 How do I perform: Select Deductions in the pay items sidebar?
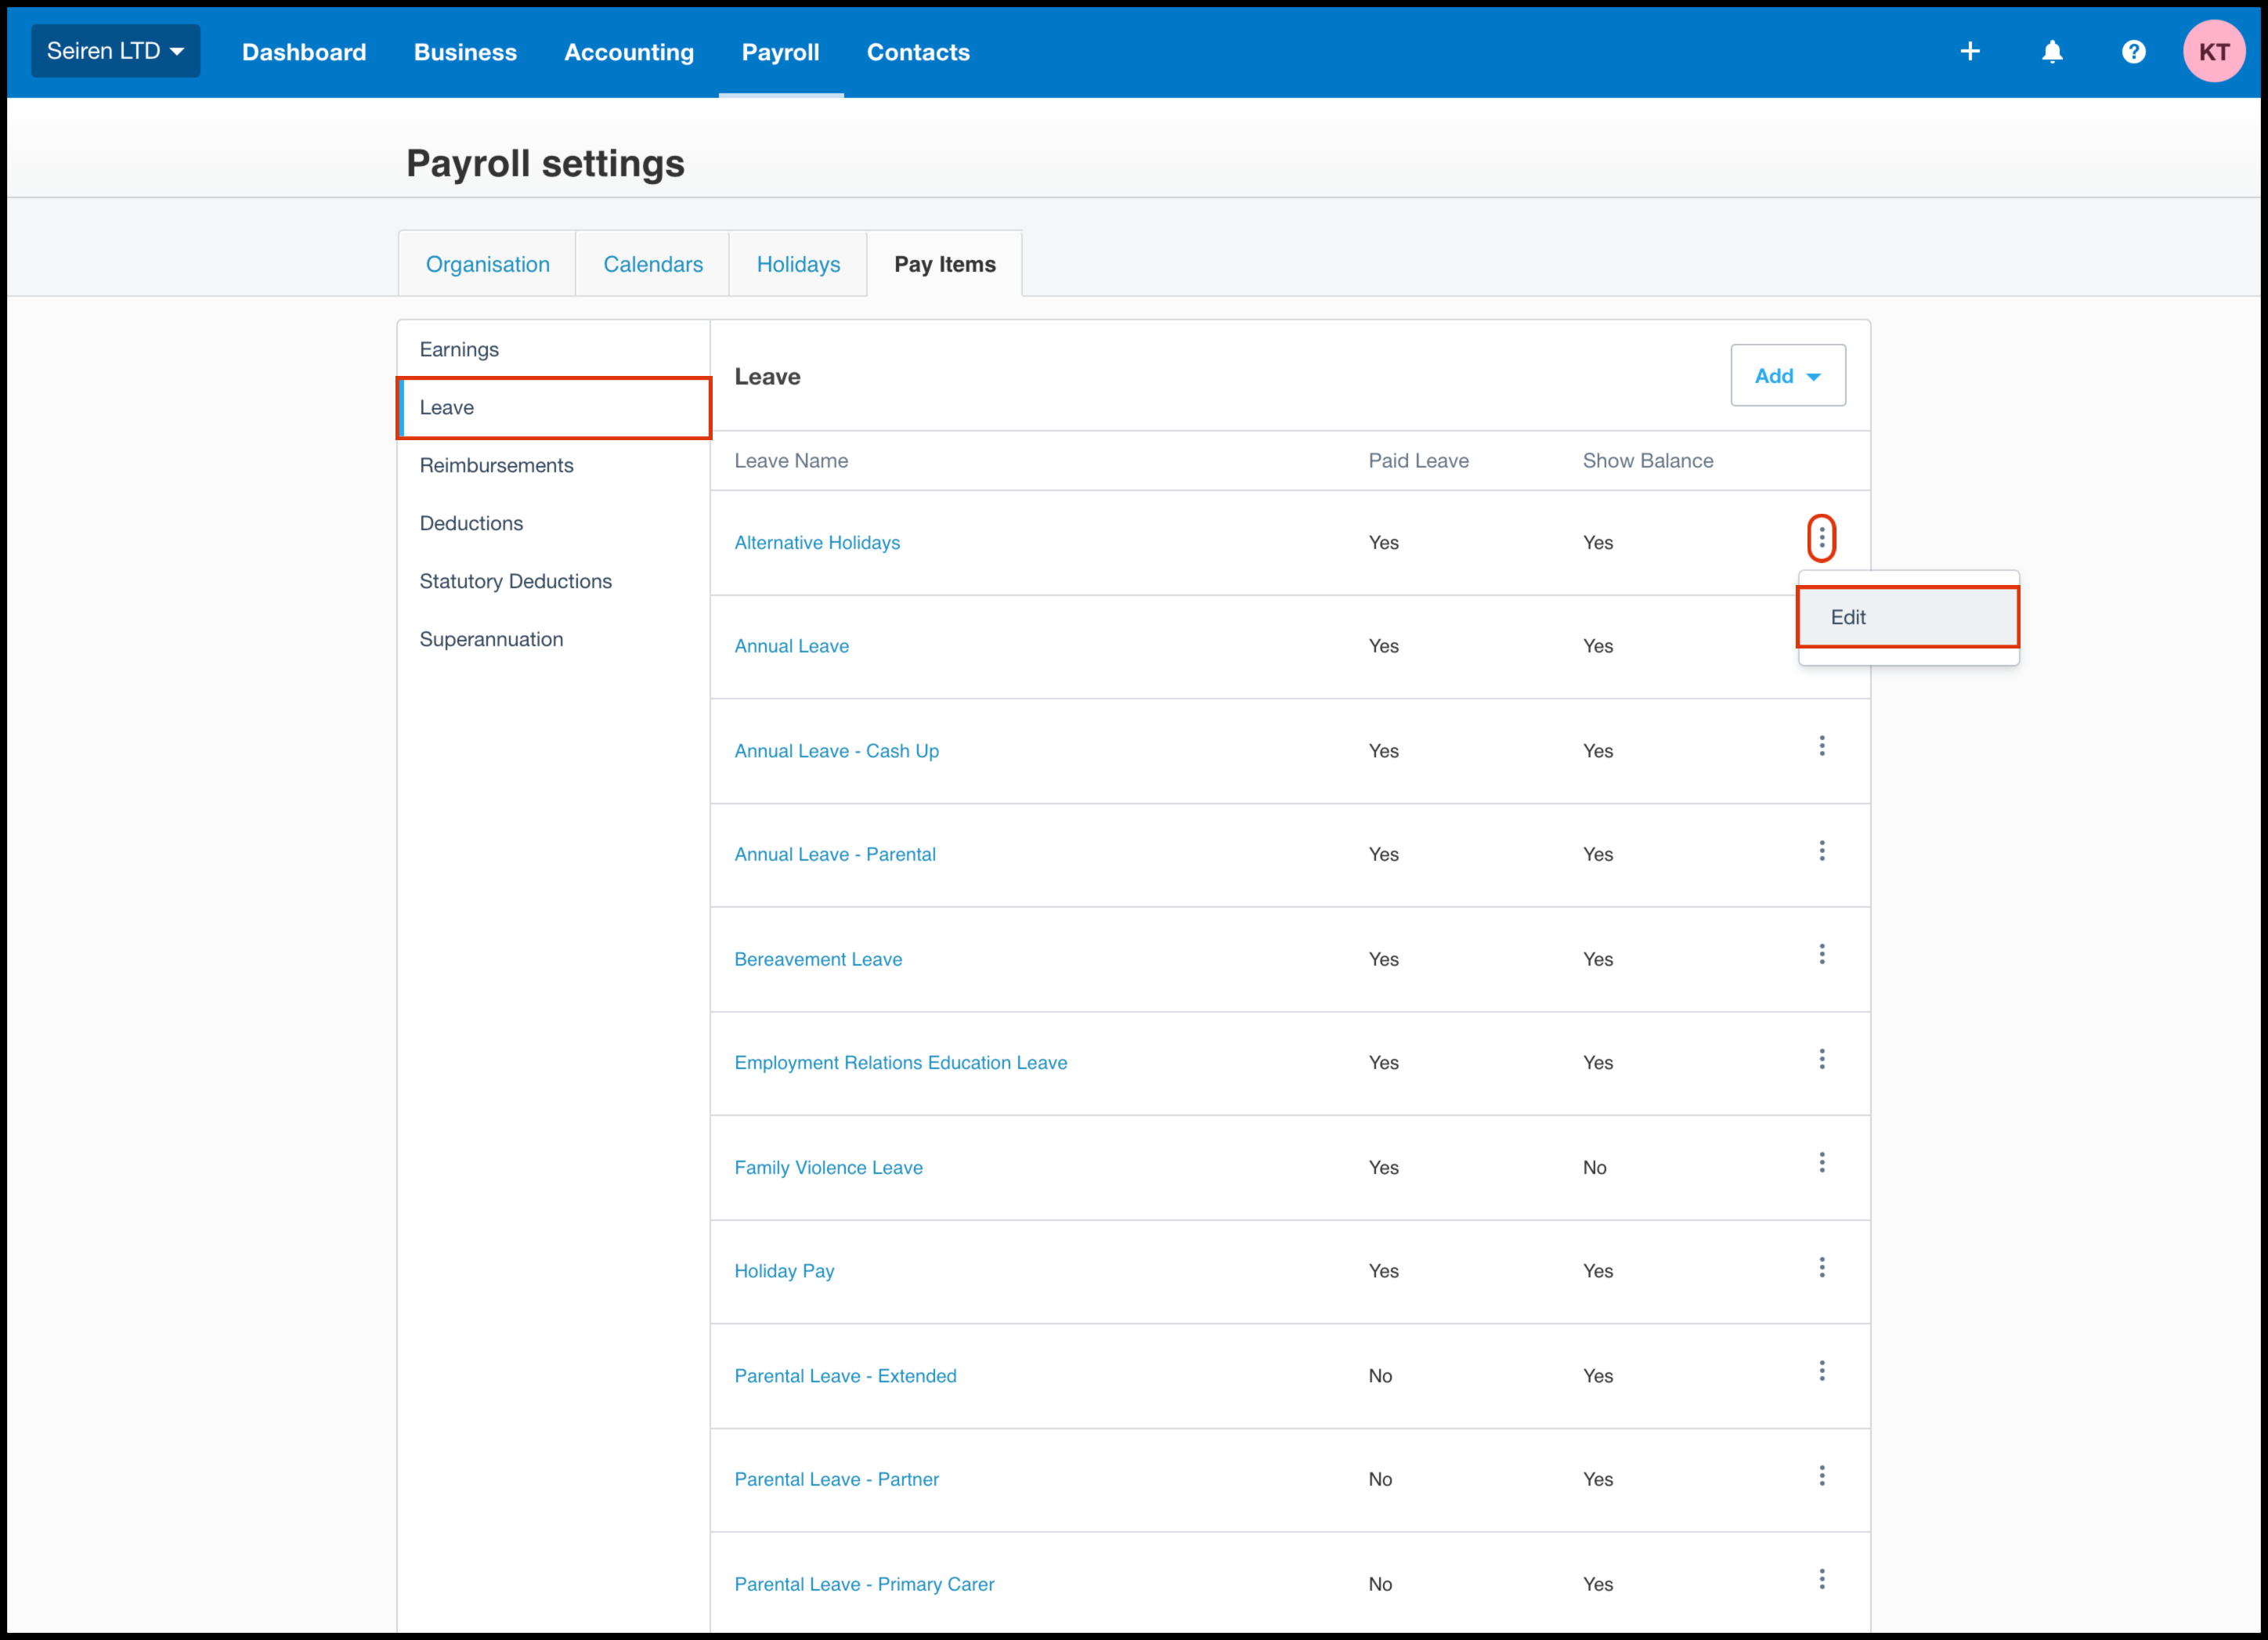471,523
